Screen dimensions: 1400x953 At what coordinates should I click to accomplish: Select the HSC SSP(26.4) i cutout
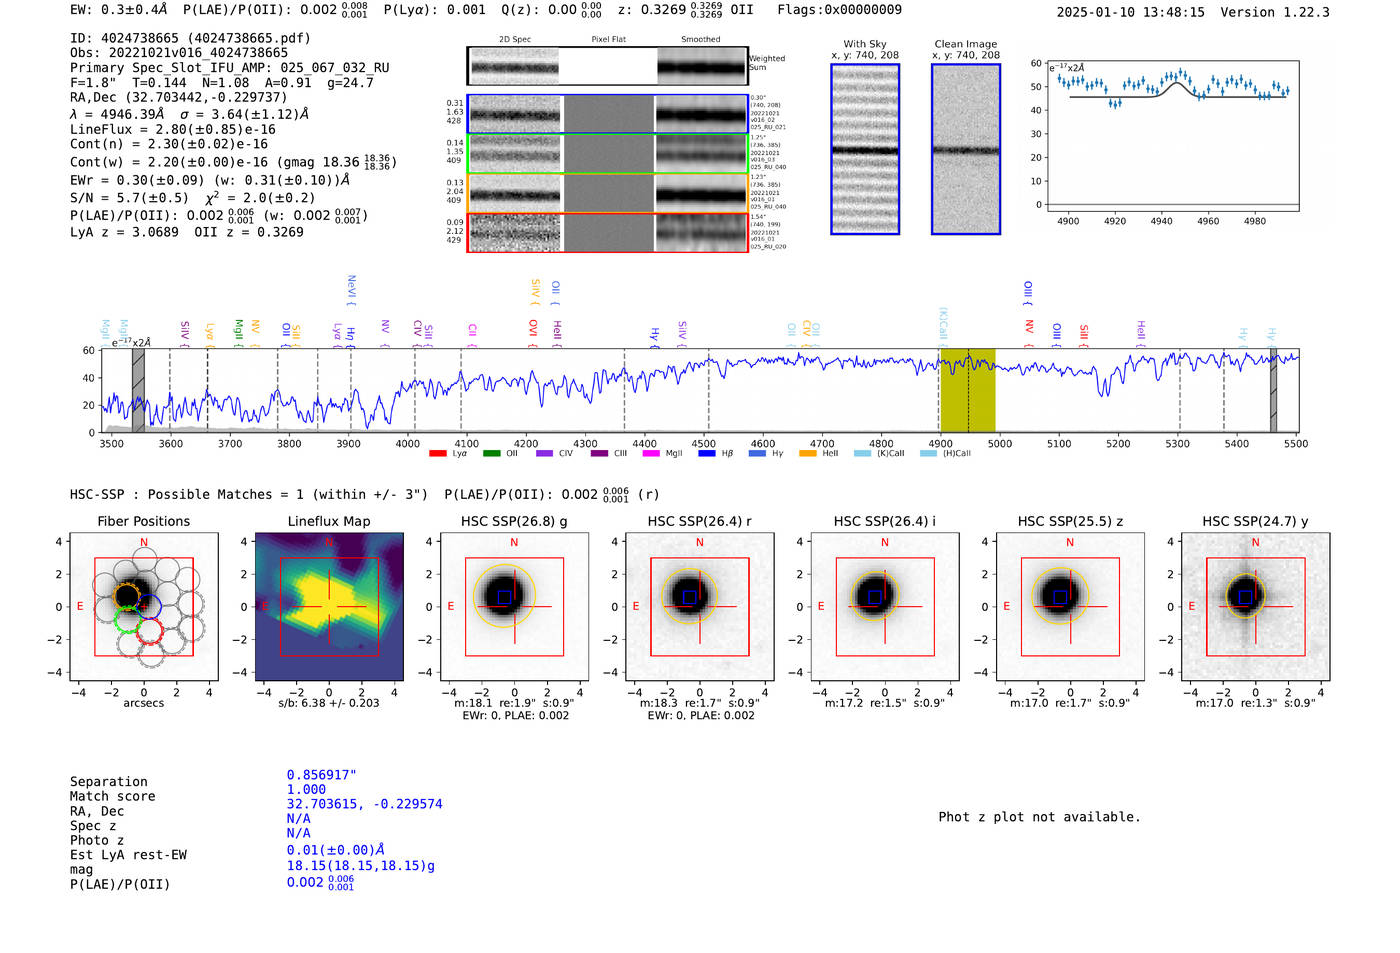(885, 607)
